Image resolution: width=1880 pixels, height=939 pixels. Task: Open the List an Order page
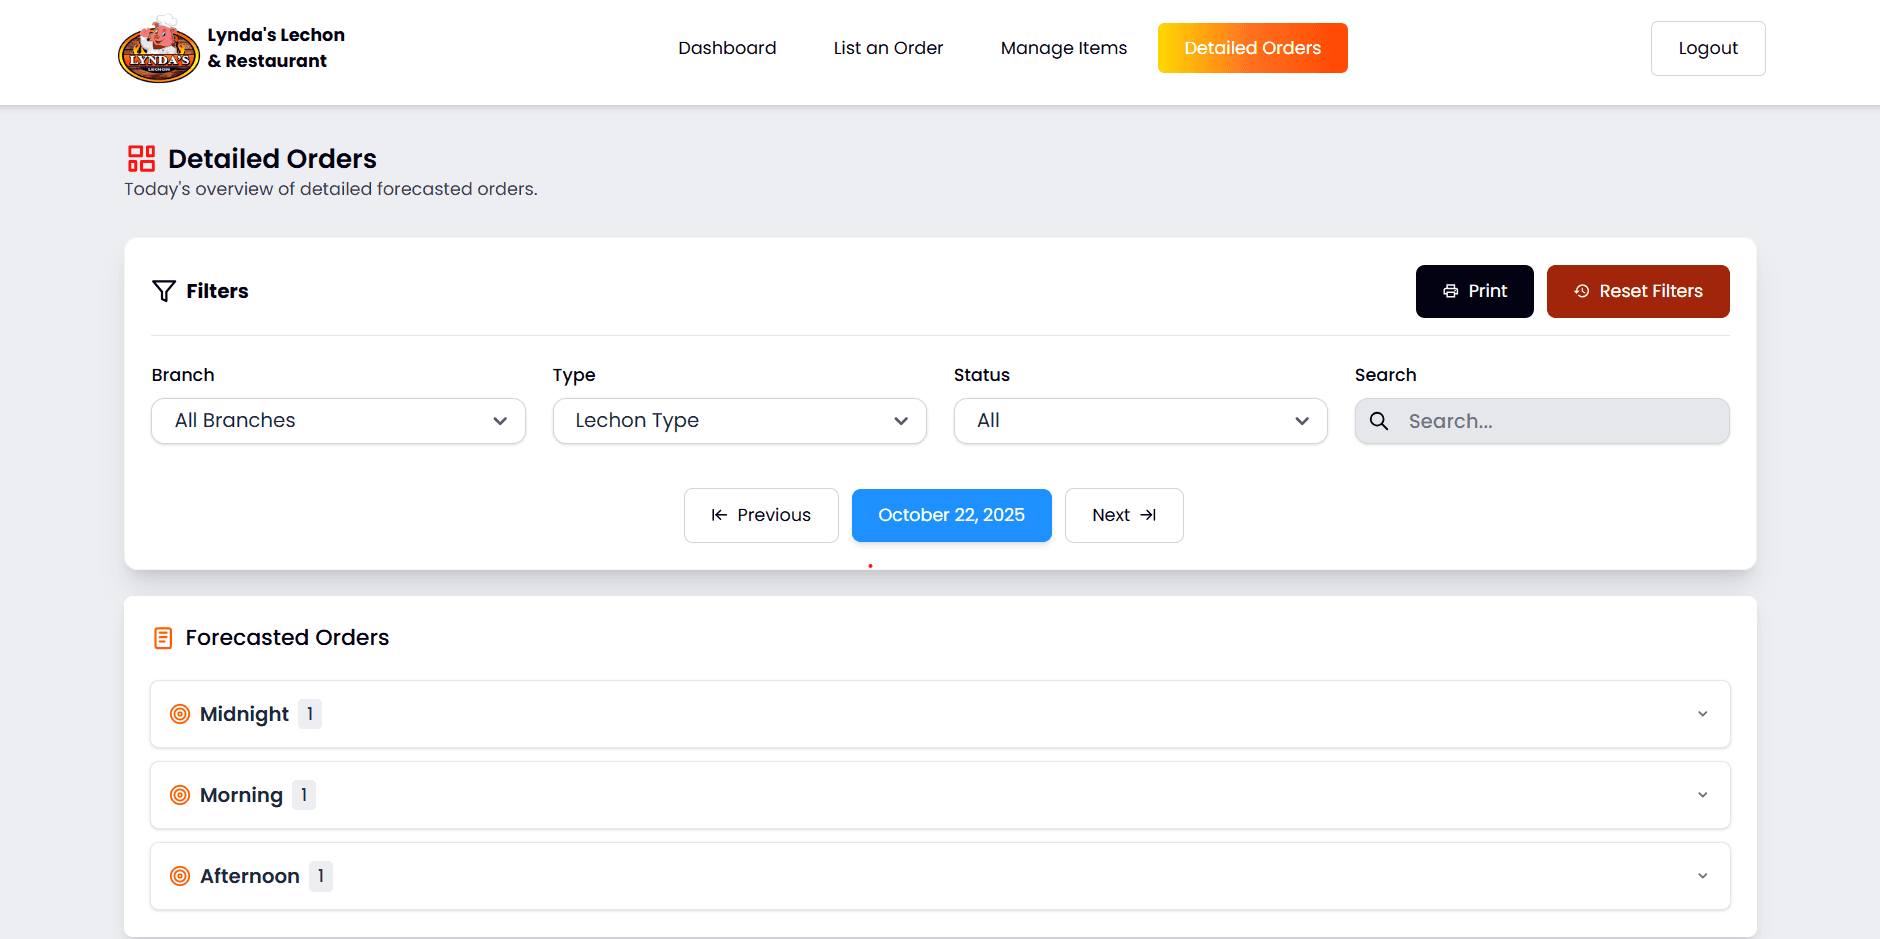tap(888, 48)
